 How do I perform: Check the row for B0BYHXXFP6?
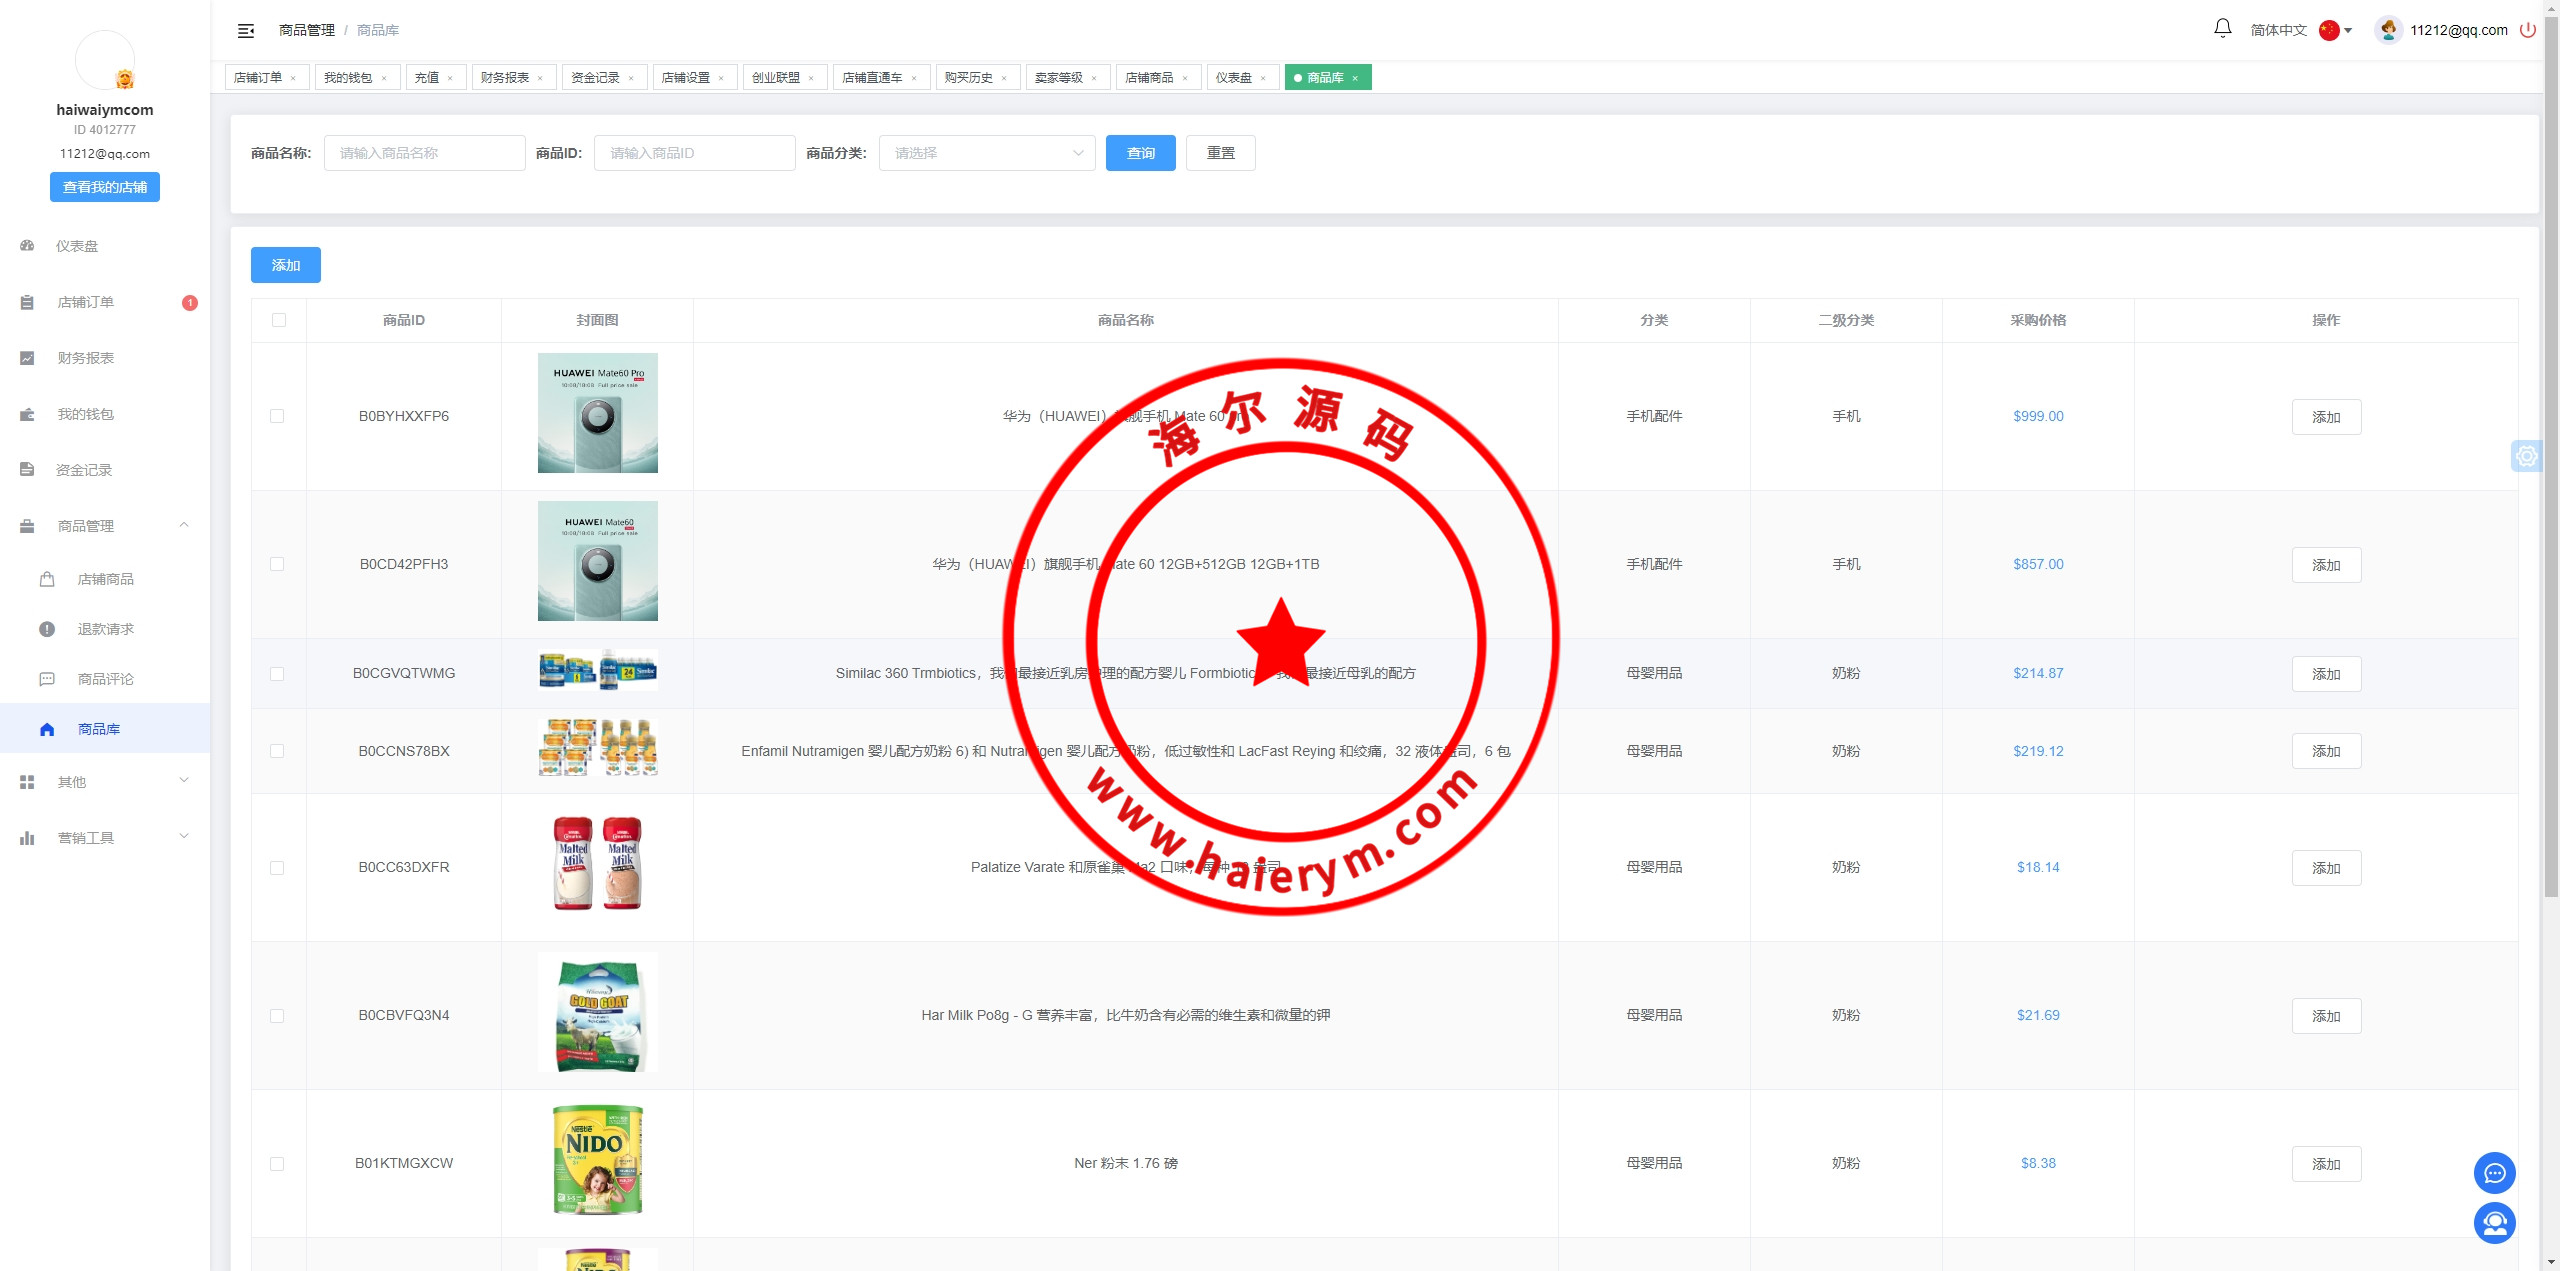point(277,416)
